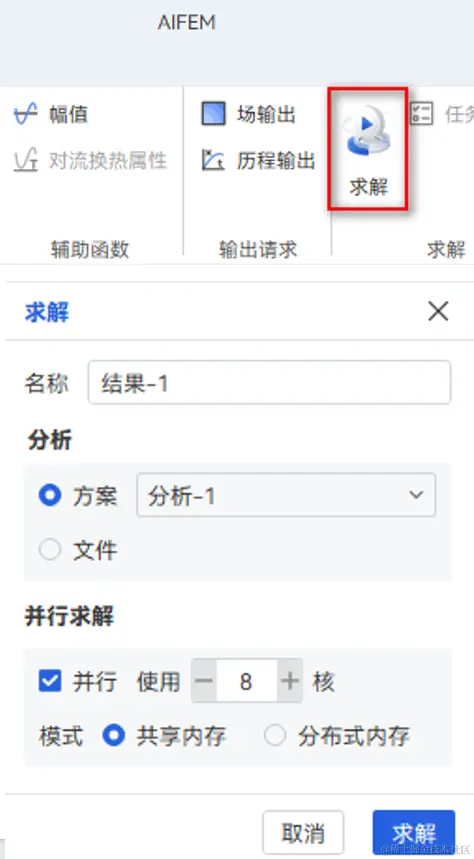Viewport: 474px width, 859px height.
Task: Select the 对流换热属性 tool icon
Action: click(x=26, y=161)
